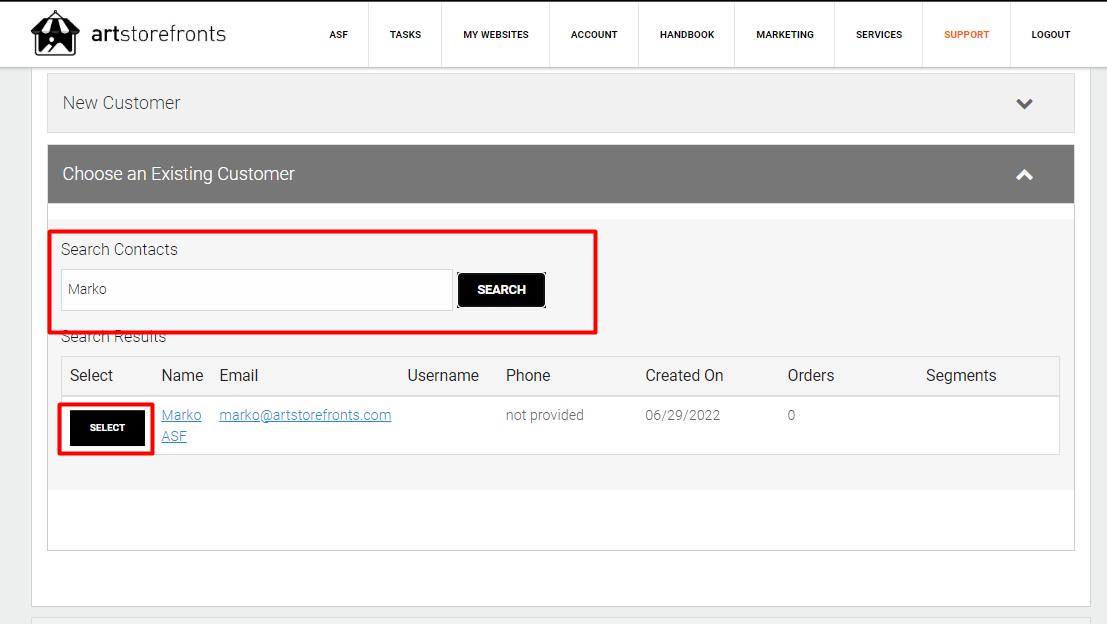Click the Search button for contacts
Viewport: 1107px width, 624px height.
(x=501, y=289)
